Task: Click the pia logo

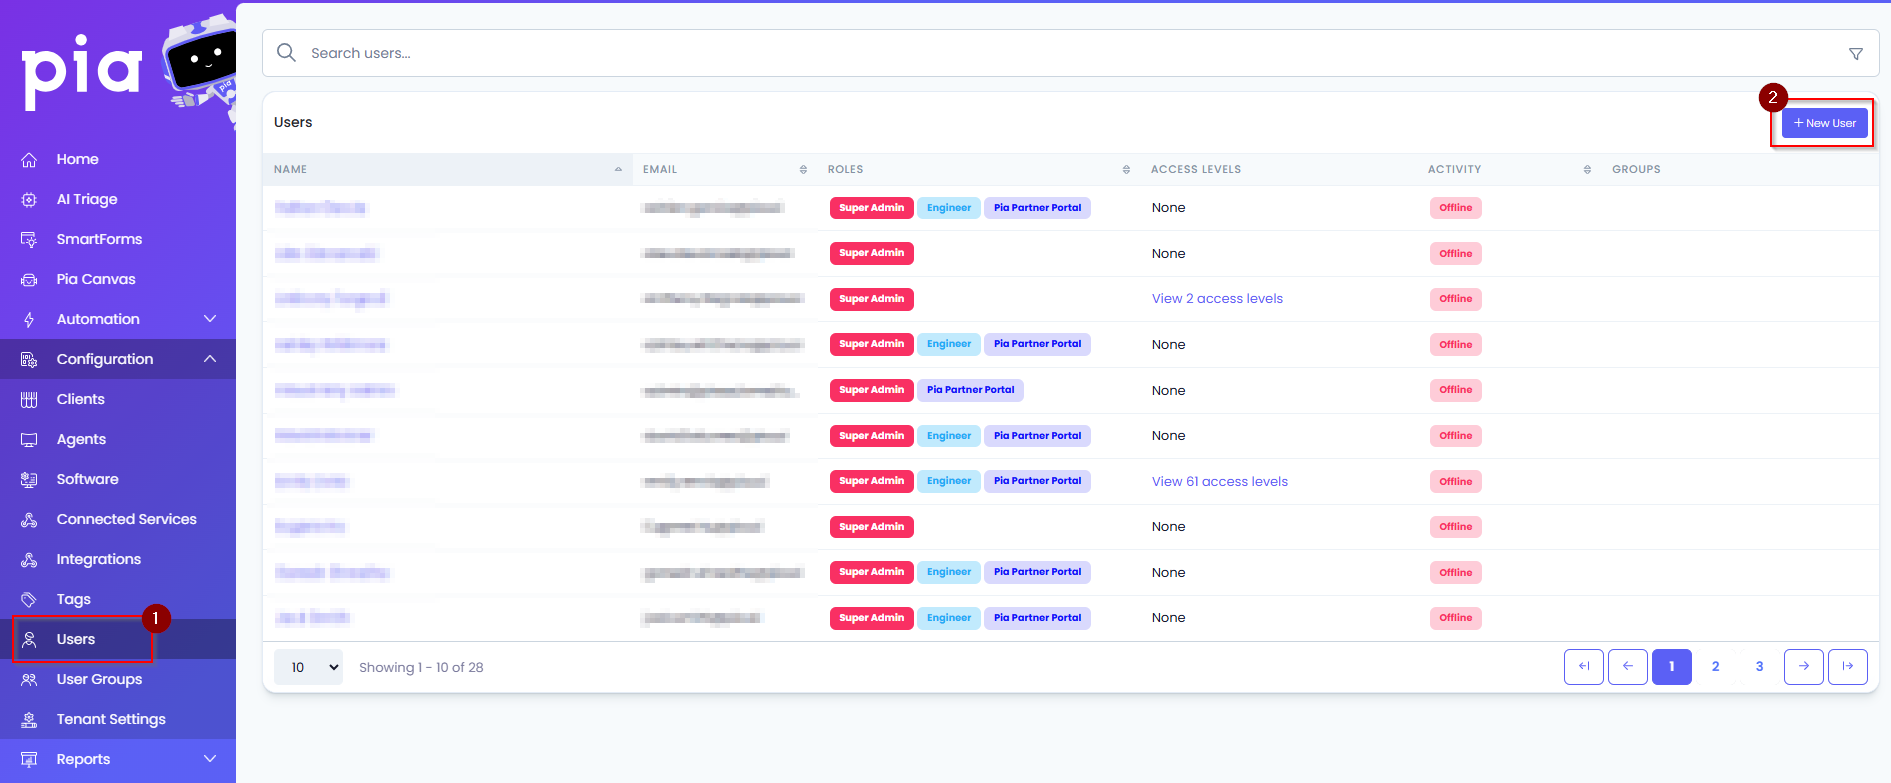Action: [x=82, y=72]
